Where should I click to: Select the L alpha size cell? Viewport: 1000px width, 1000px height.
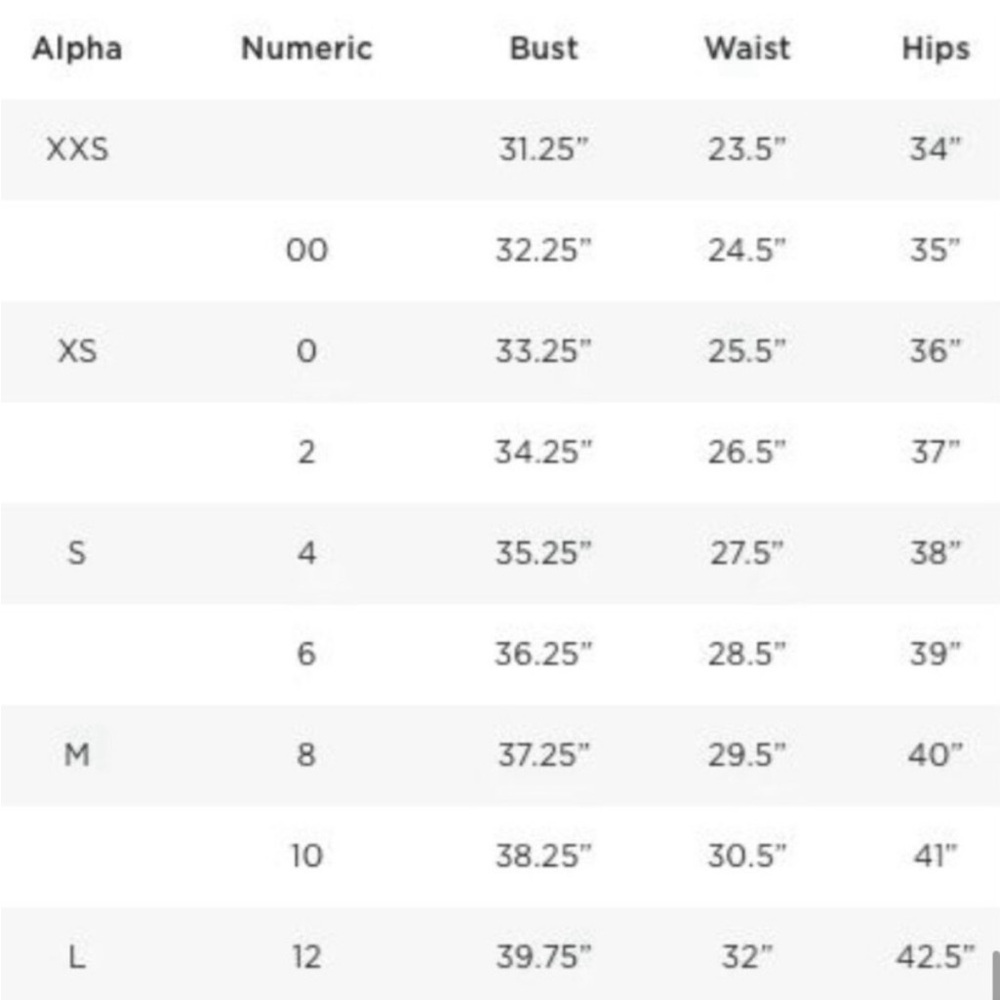point(77,957)
